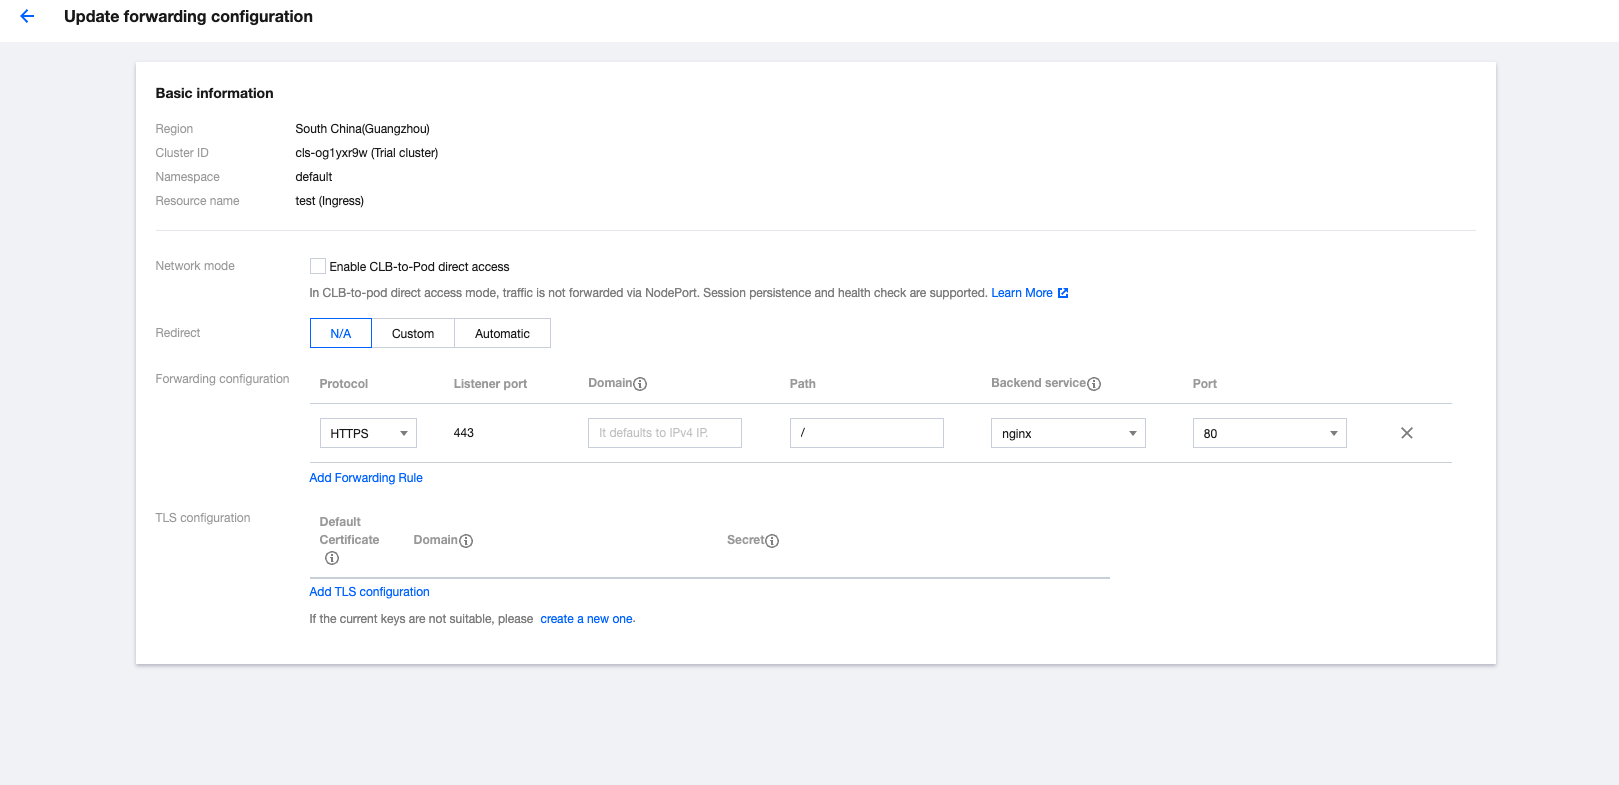
Task: Click Add TLS configuration link
Action: click(x=369, y=592)
